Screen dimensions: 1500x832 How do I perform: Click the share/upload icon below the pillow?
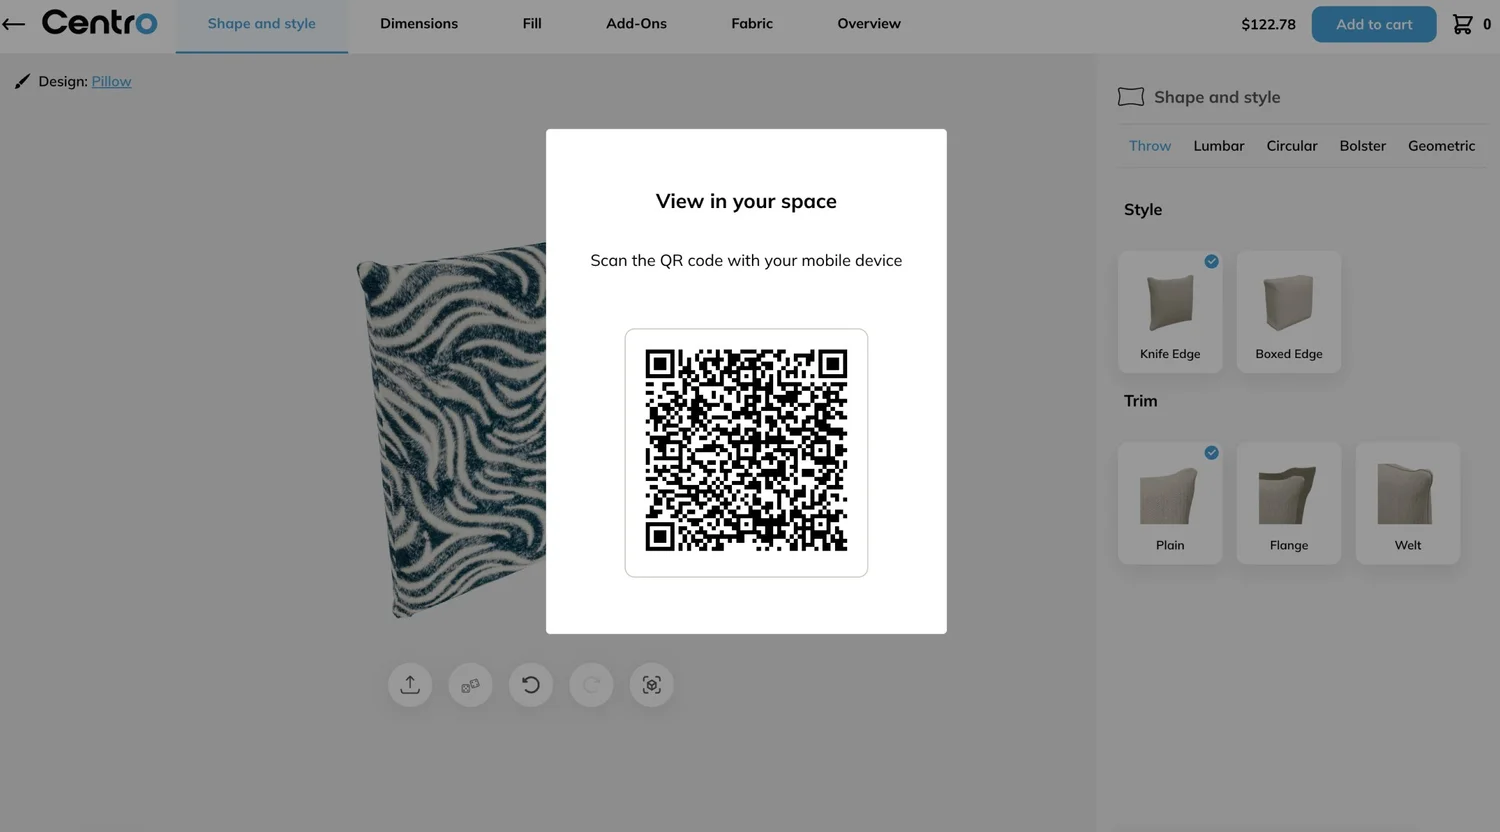pyautogui.click(x=410, y=685)
